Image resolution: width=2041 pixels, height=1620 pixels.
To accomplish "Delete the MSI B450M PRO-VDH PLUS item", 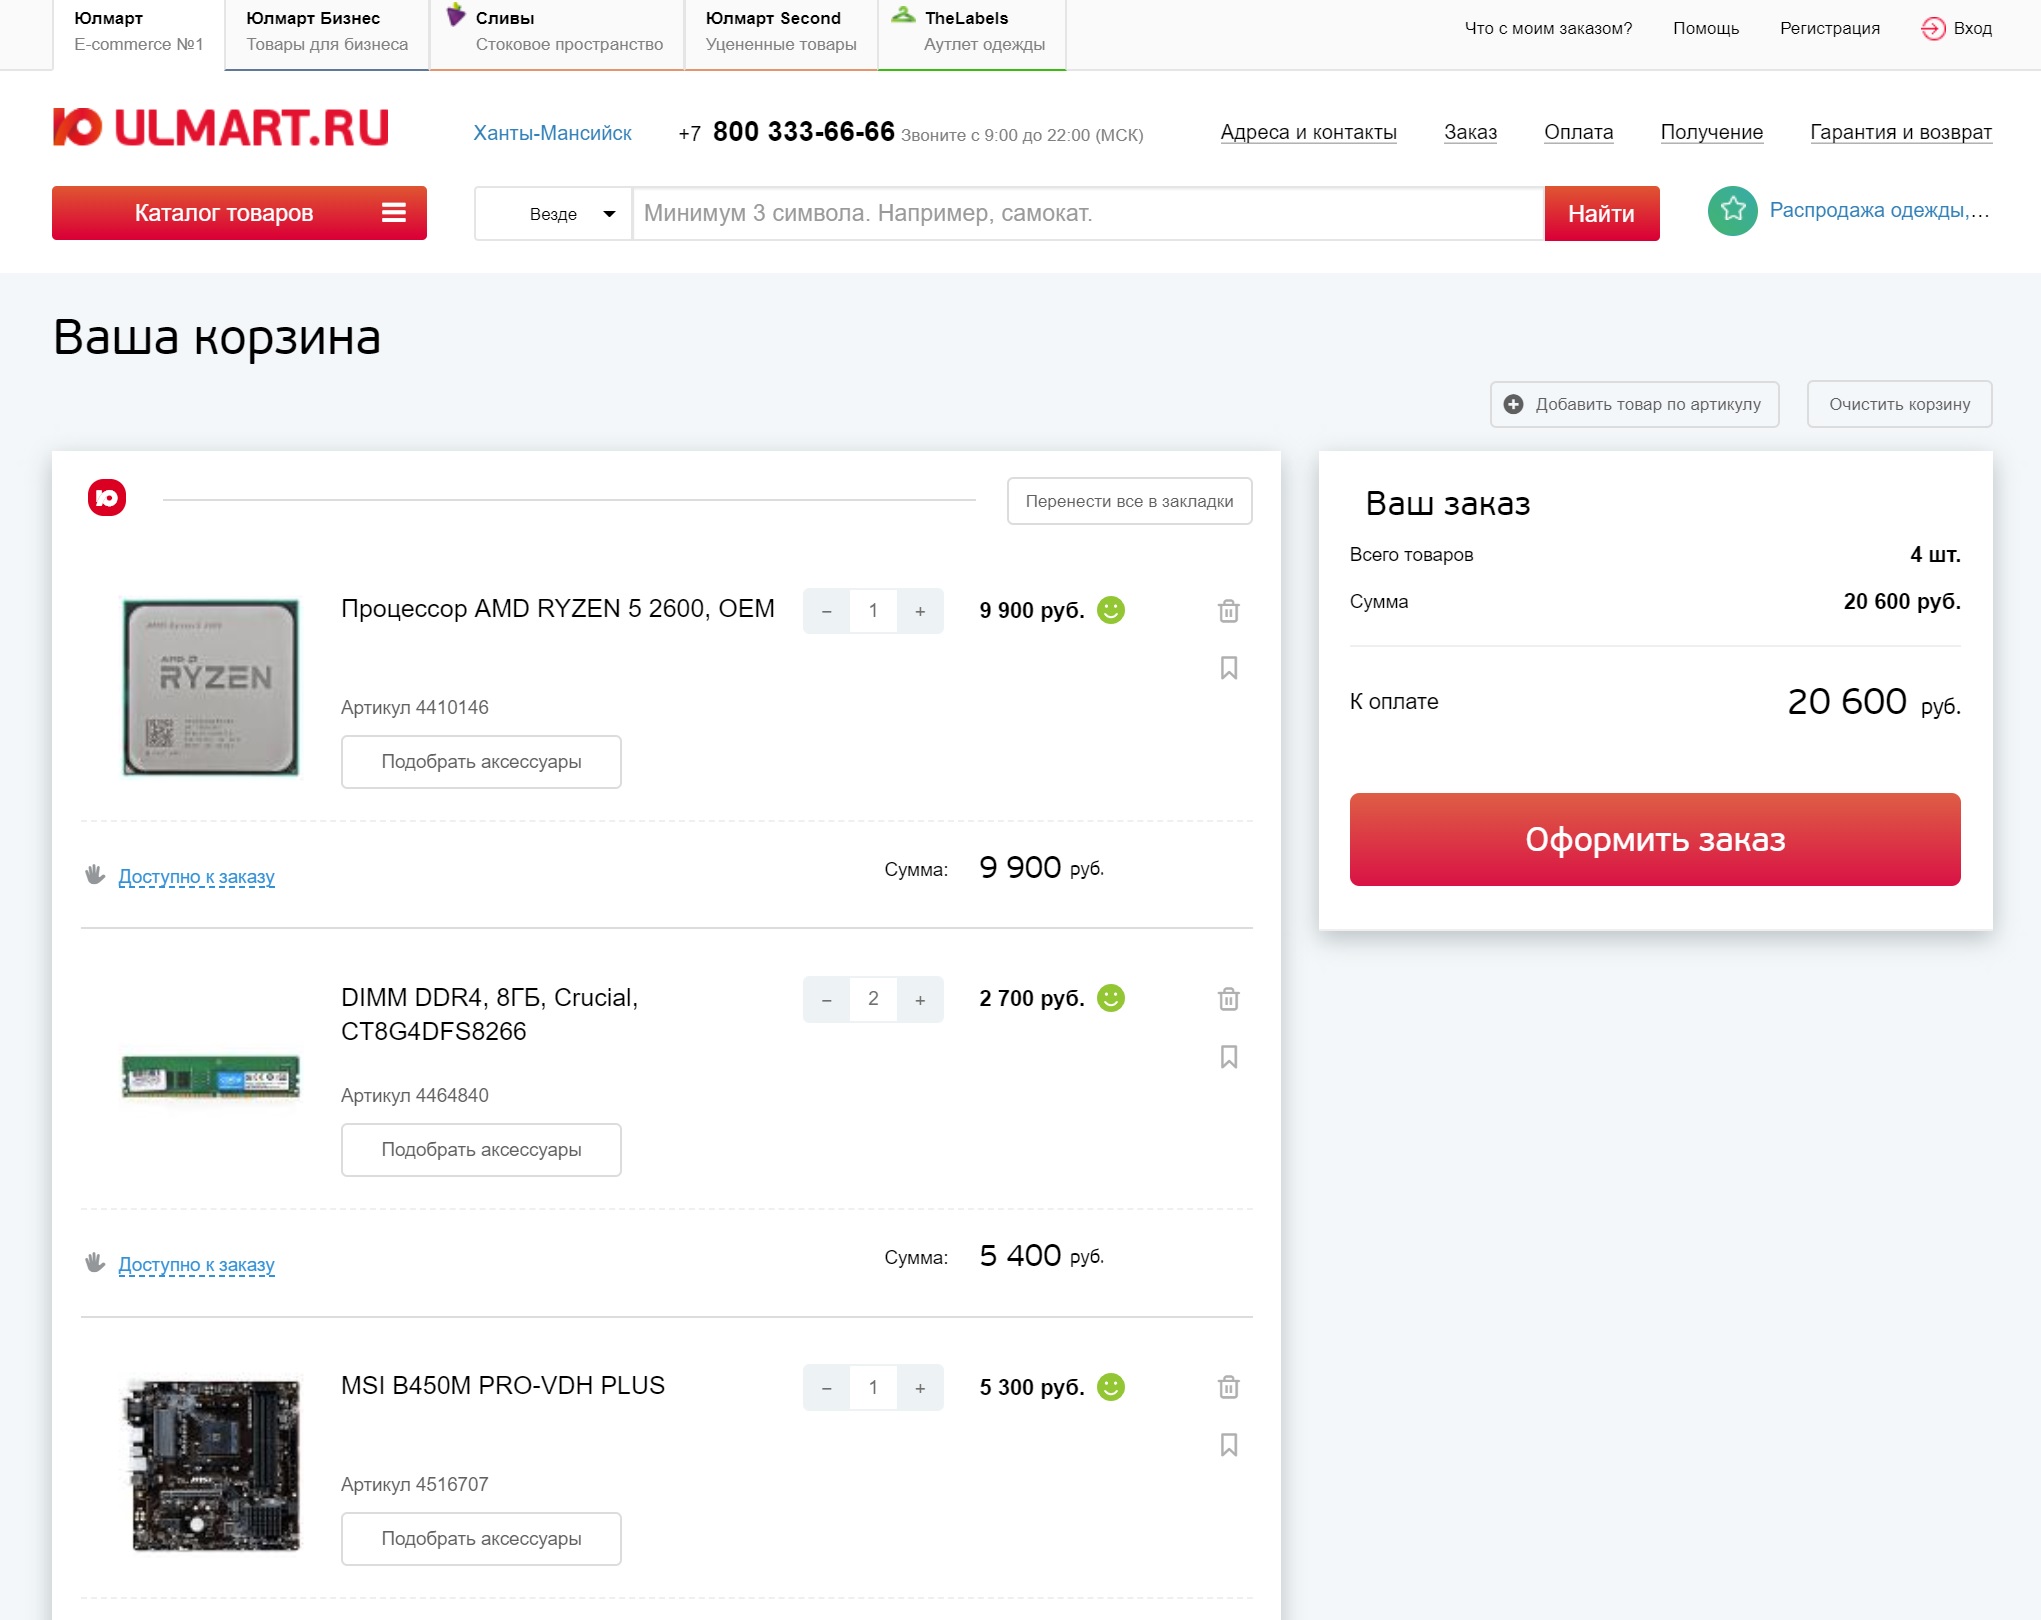I will point(1228,1387).
